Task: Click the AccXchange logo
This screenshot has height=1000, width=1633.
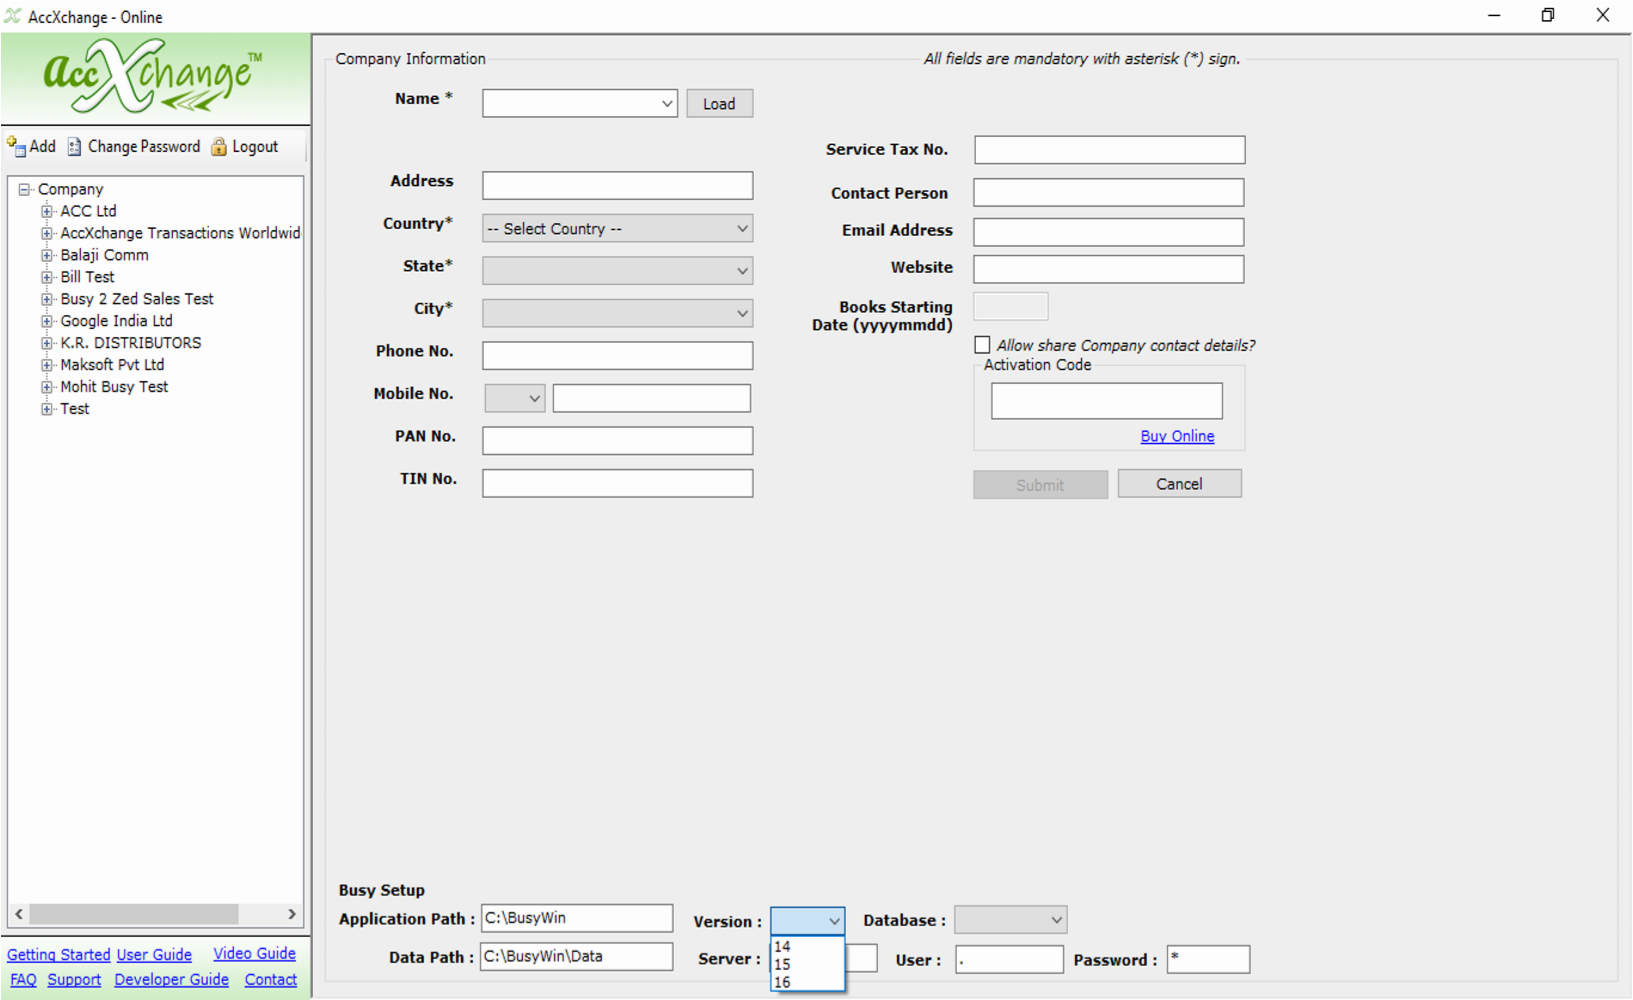Action: tap(153, 76)
